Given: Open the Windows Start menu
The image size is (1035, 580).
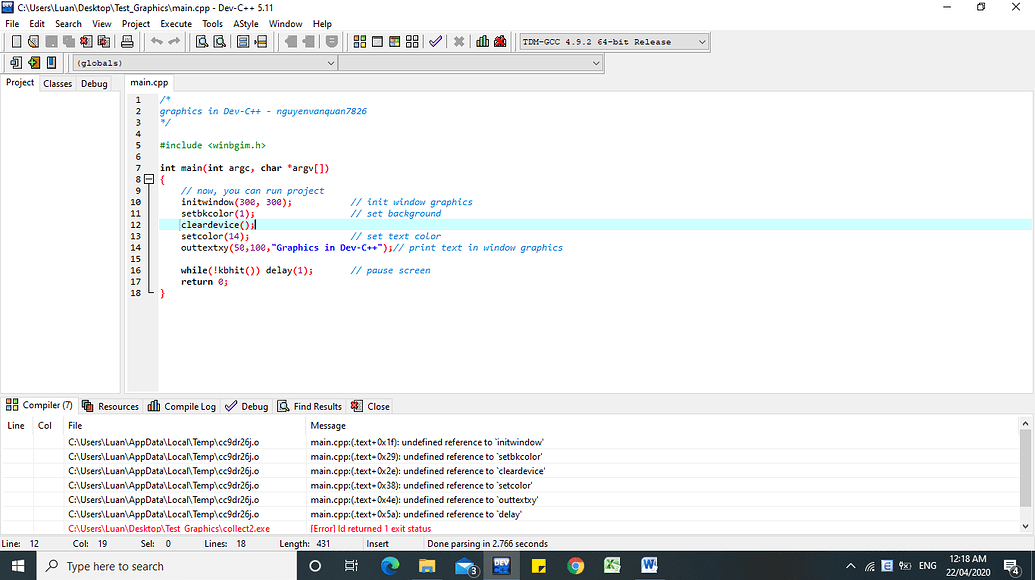Looking at the screenshot, I should [x=17, y=564].
